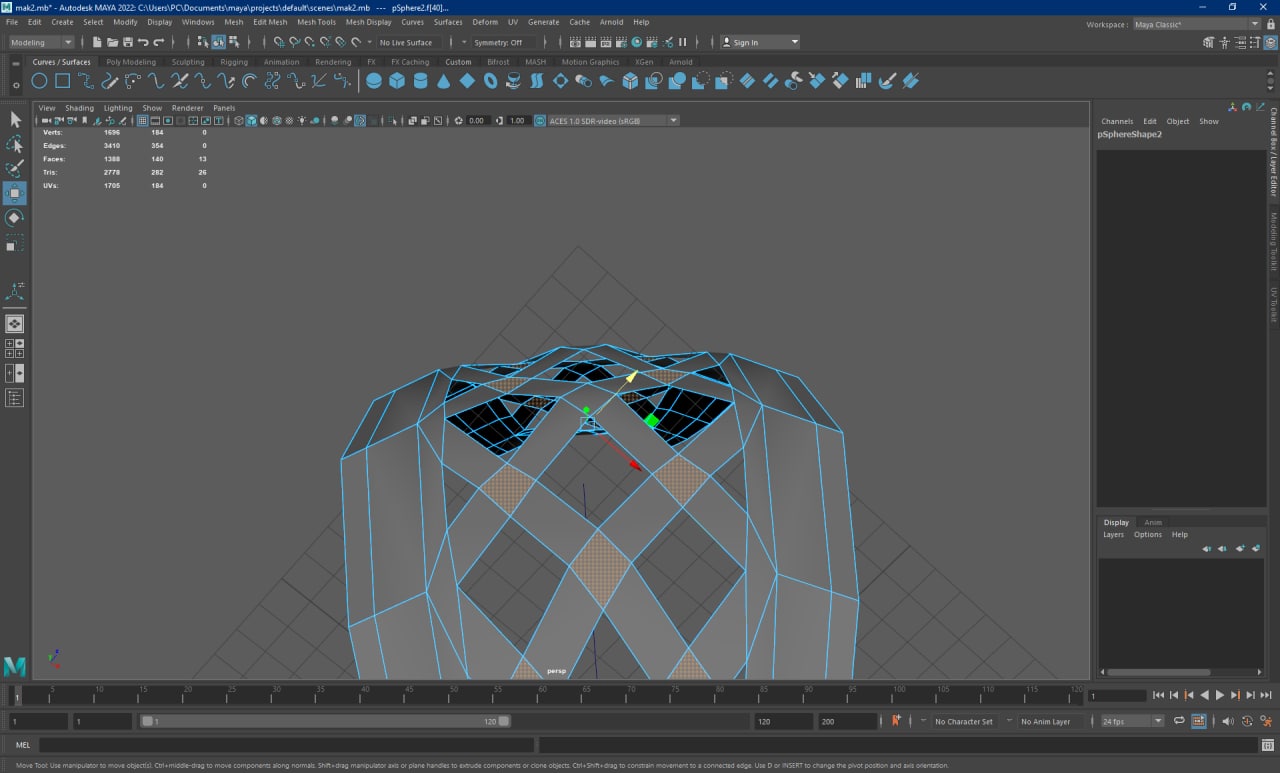Viewport: 1280px width, 773px height.
Task: Create a NURBS circle from the shelf
Action: [x=39, y=81]
